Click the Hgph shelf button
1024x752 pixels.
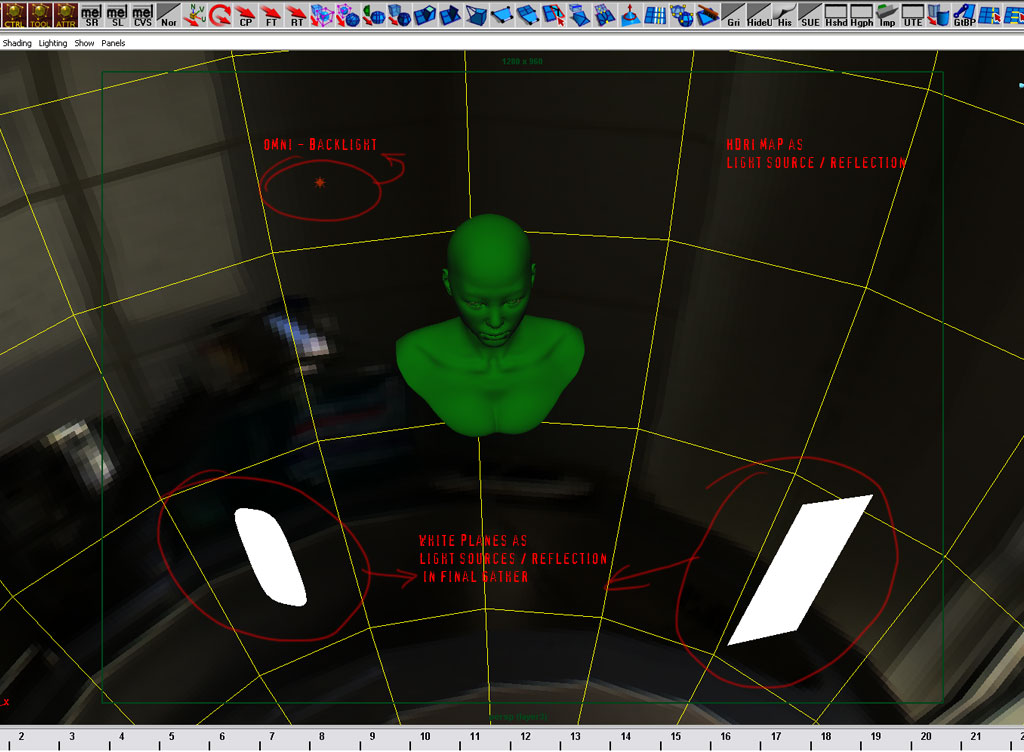pyautogui.click(x=861, y=14)
